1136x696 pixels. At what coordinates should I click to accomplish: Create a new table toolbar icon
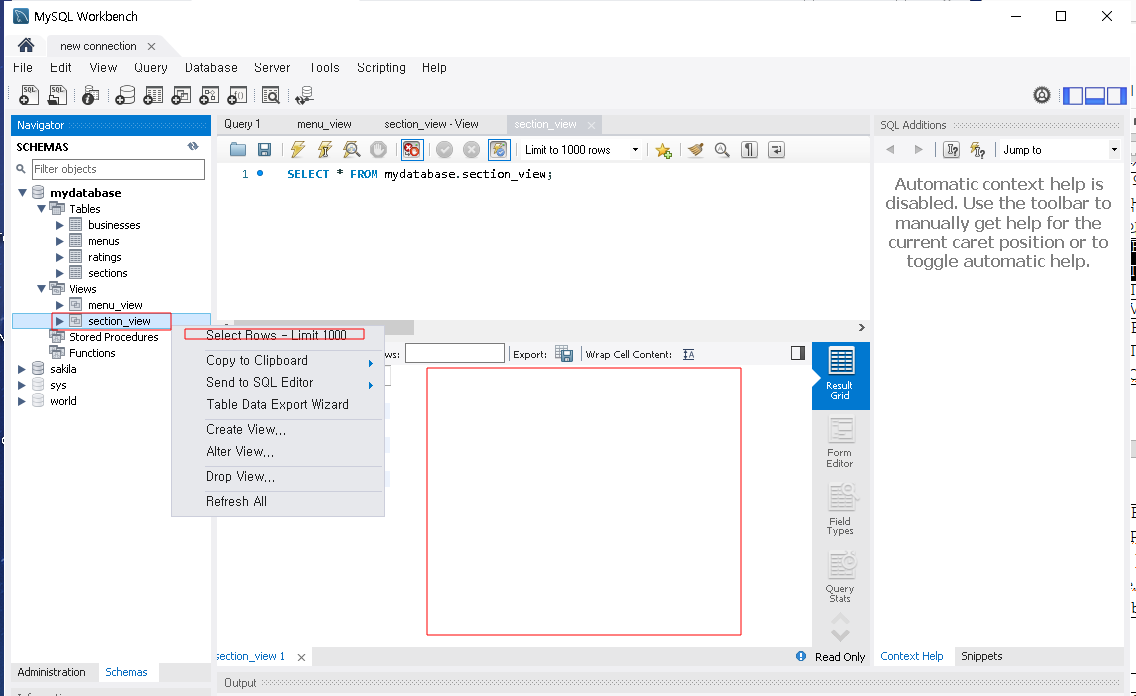click(x=154, y=95)
